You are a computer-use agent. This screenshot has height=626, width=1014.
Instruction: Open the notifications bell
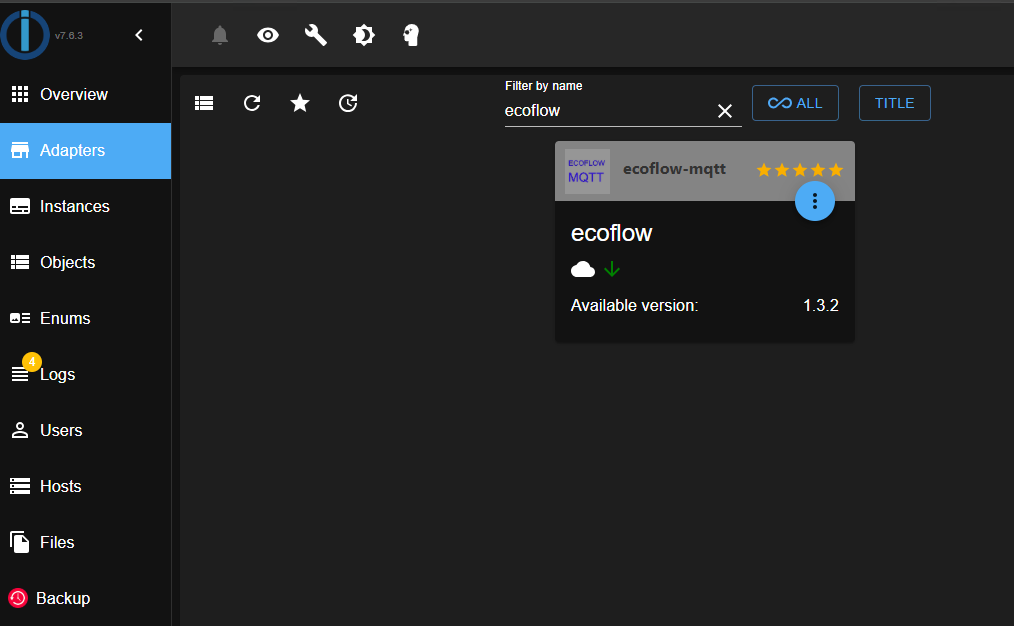[220, 35]
